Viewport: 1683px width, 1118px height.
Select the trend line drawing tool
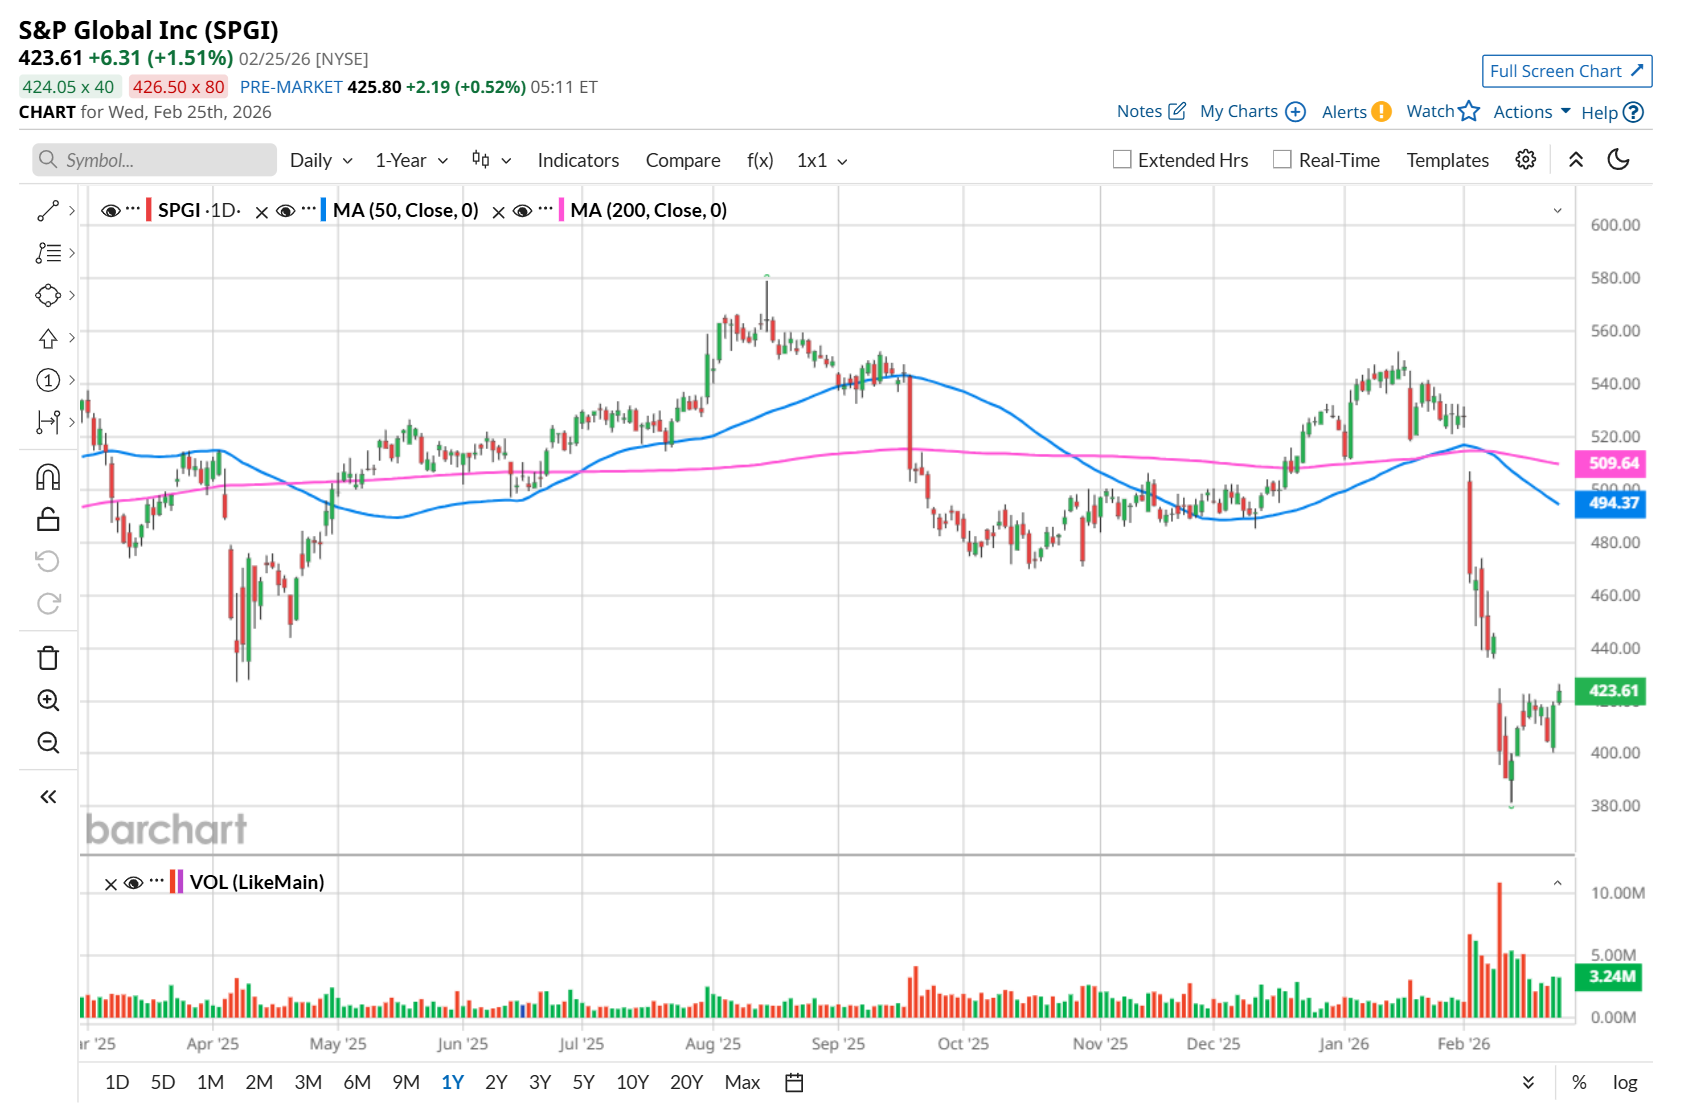point(48,211)
